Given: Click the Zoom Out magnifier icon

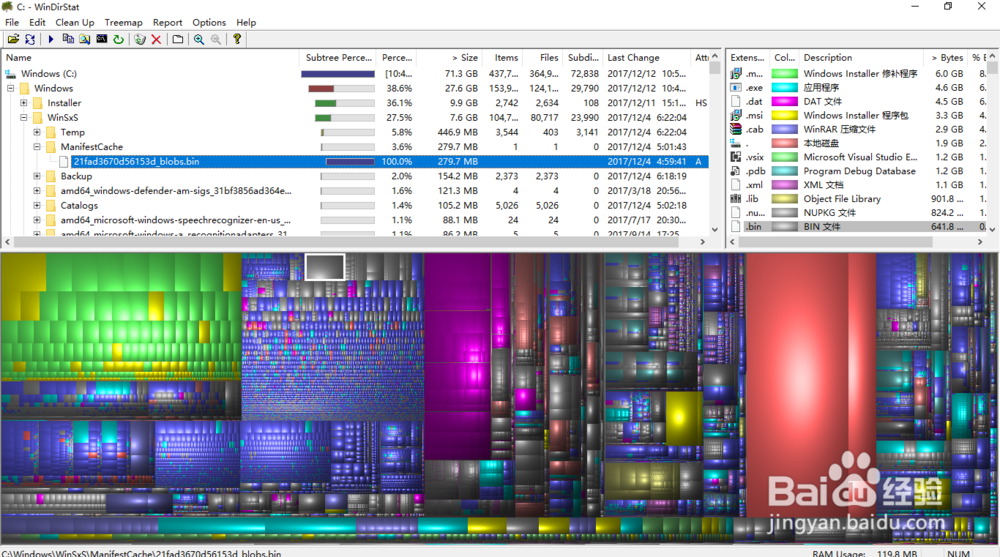Looking at the screenshot, I should [216, 40].
